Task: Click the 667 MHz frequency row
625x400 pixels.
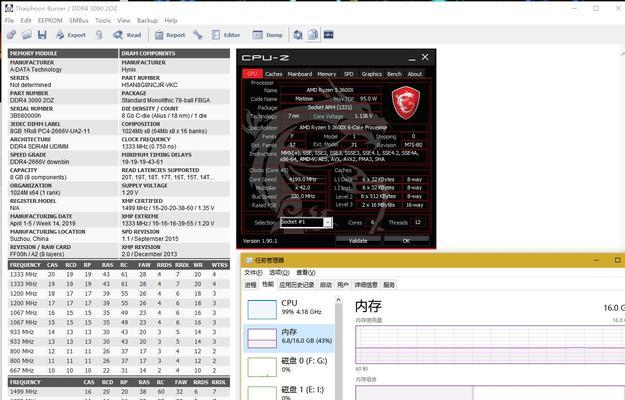Action: 119,371
